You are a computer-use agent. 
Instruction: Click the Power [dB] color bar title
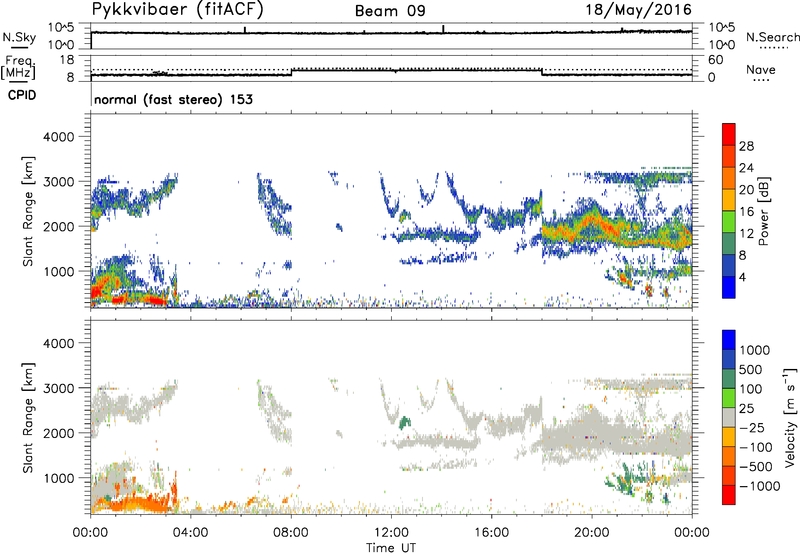tap(764, 211)
